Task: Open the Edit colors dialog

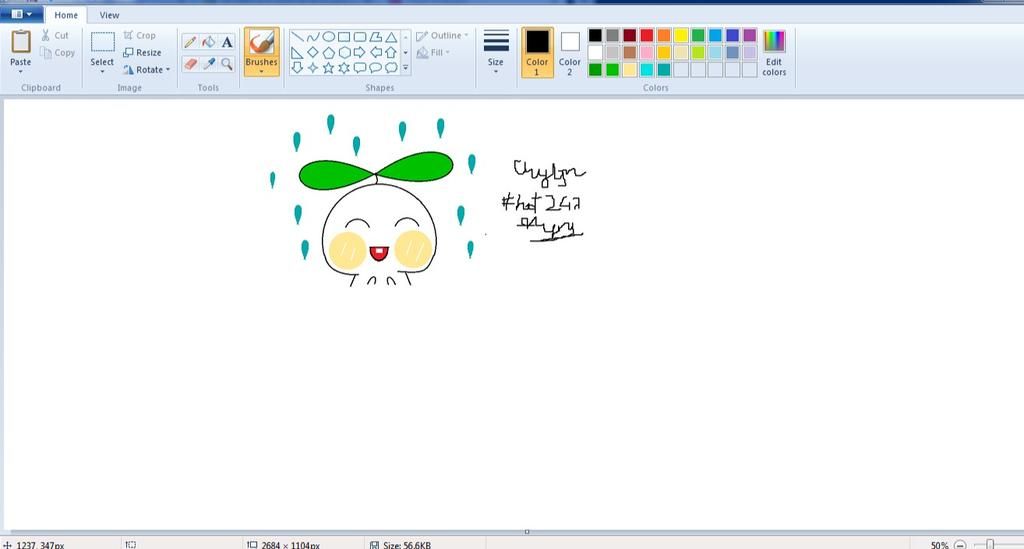Action: point(774,53)
